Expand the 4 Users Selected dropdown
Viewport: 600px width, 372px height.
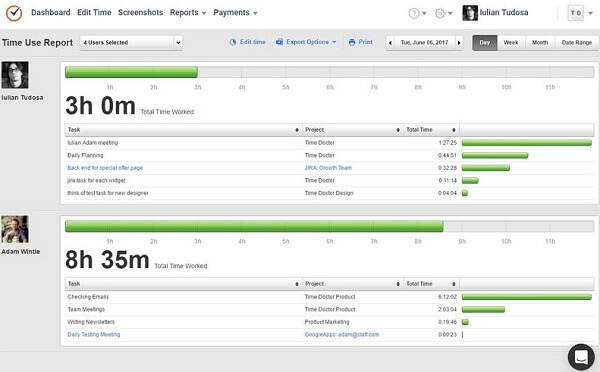tap(131, 42)
